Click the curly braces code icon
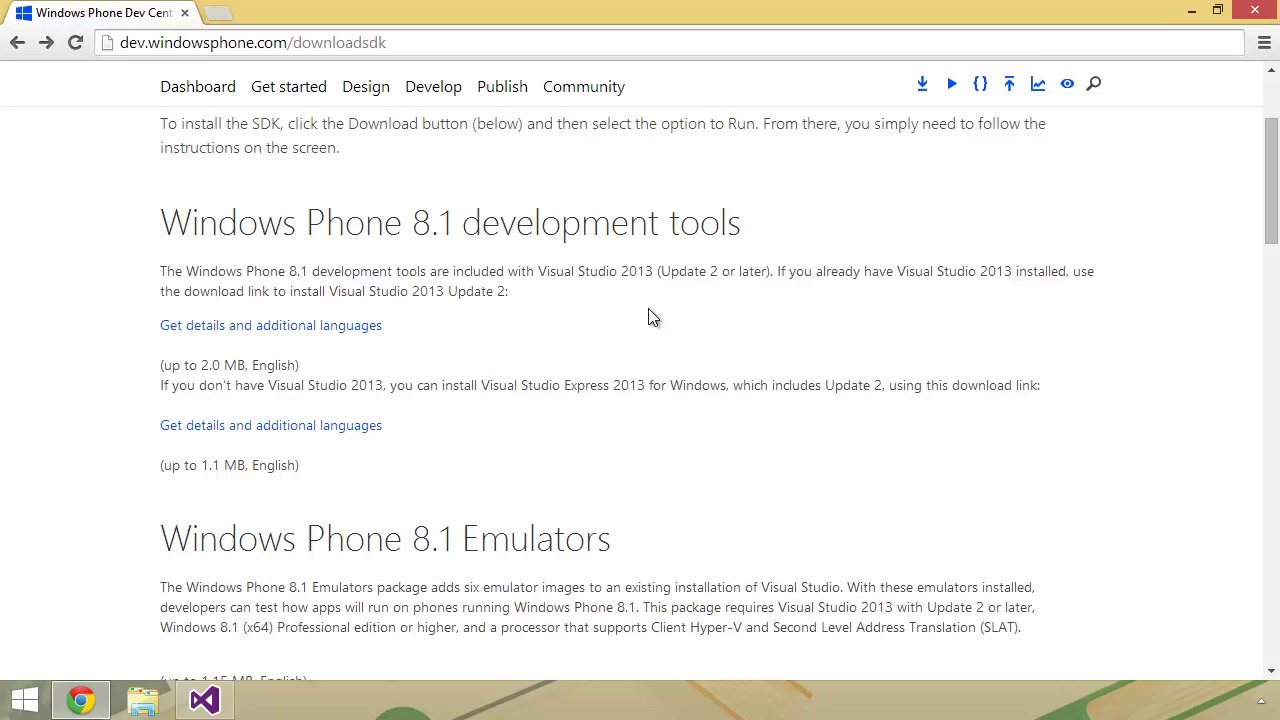Viewport: 1280px width, 720px height. (x=980, y=84)
